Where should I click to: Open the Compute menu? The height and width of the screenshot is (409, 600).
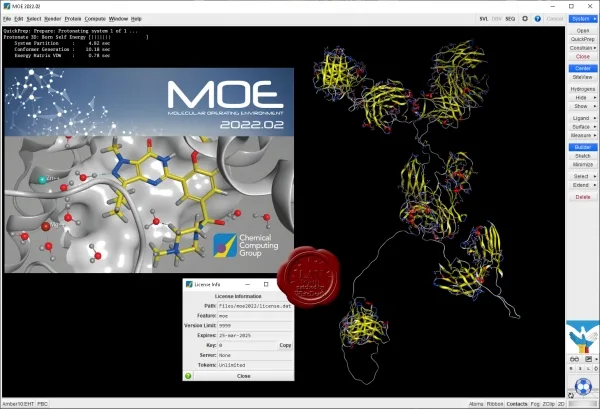[95, 19]
